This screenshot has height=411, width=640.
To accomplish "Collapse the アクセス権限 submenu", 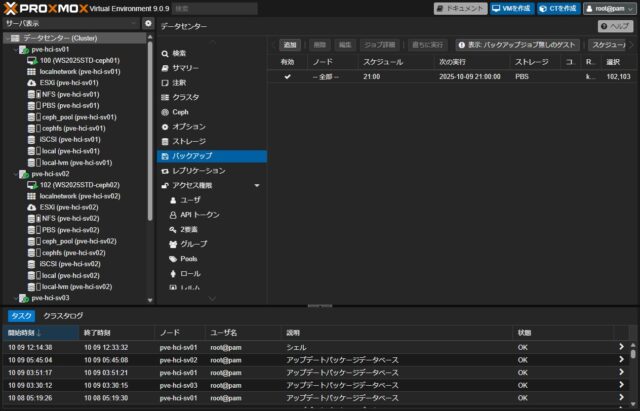I will tap(256, 186).
